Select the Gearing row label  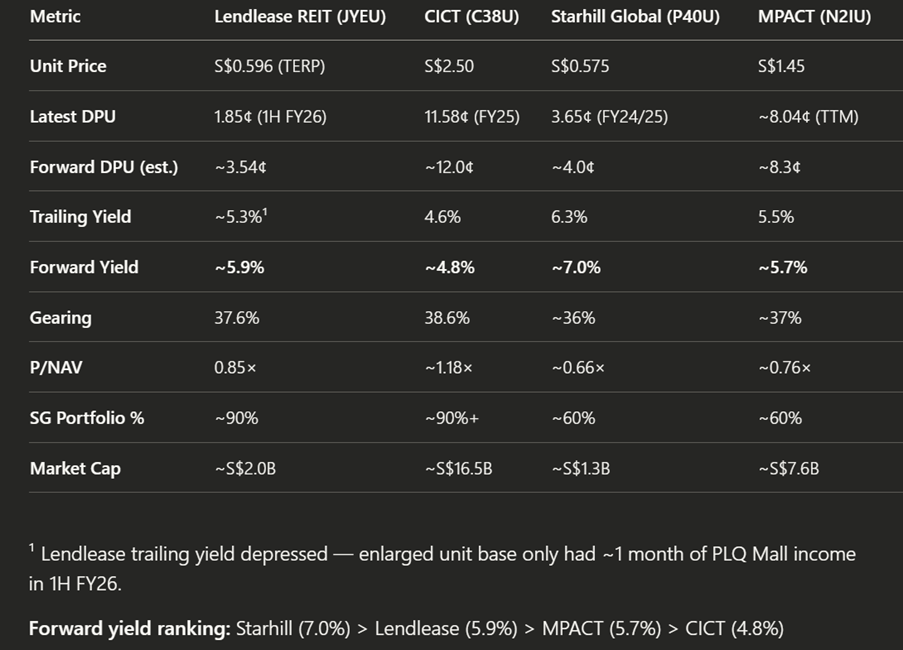coord(60,318)
